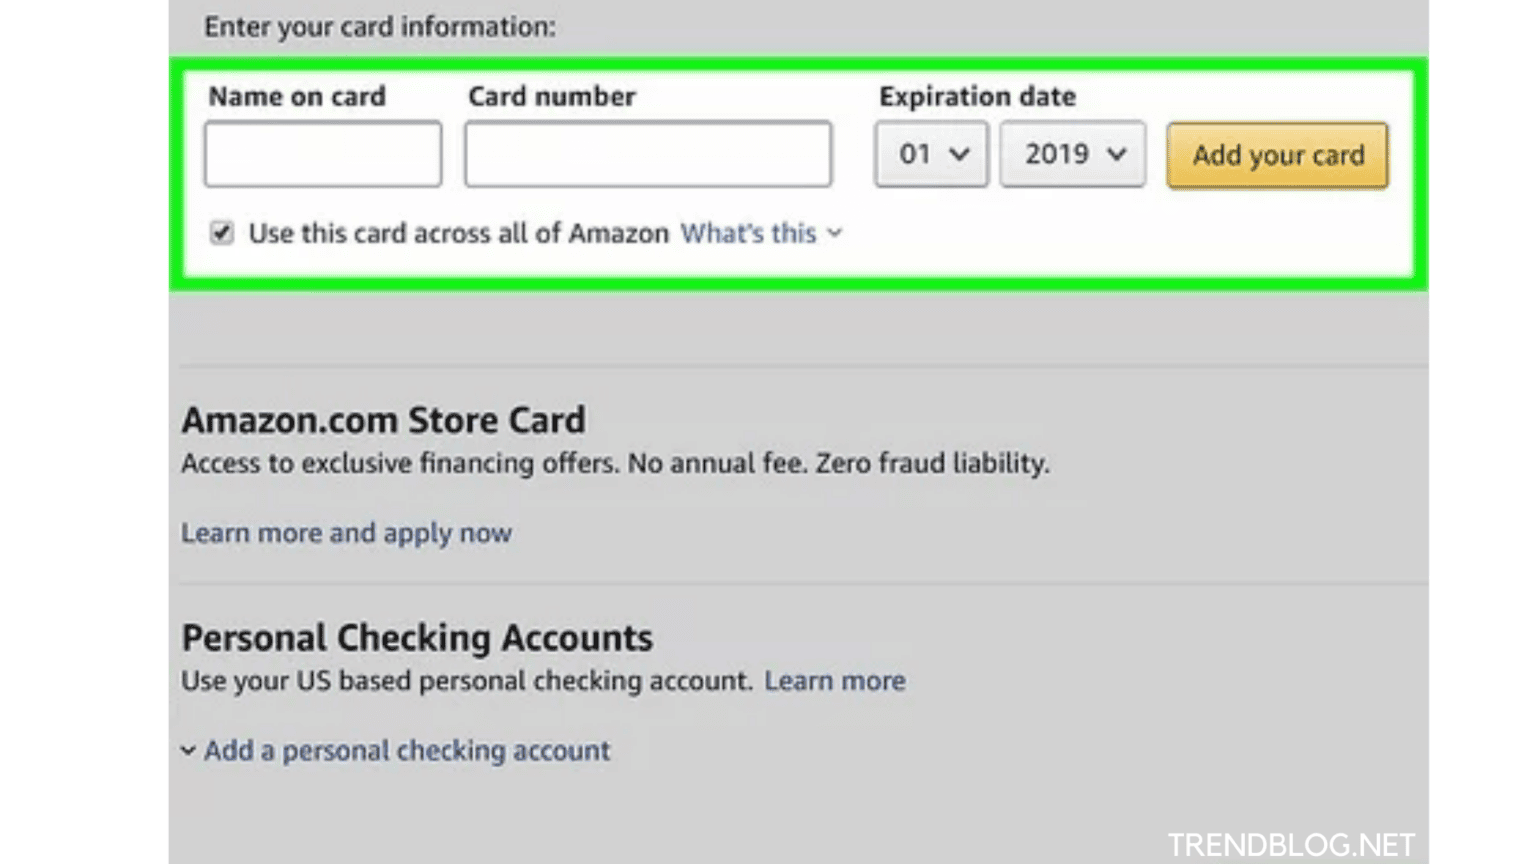Click the Learn more link for checking accounts
Screen dimensions: 1536x864
(835, 680)
